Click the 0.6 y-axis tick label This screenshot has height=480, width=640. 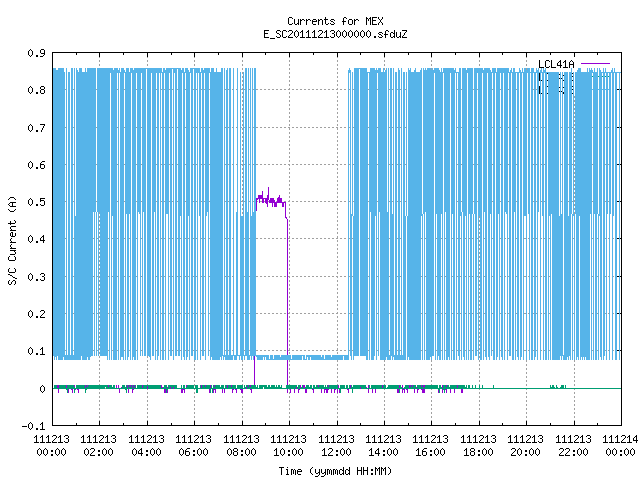(x=36, y=165)
